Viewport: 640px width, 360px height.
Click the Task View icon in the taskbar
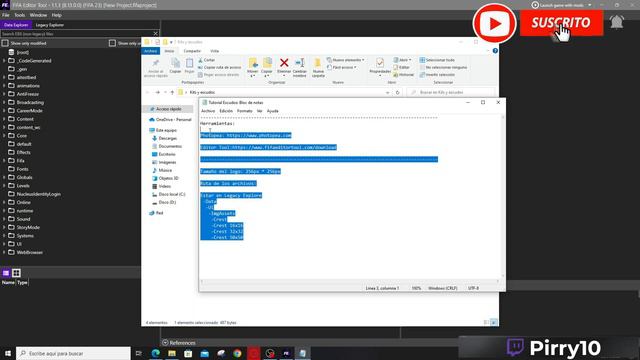click(139, 353)
